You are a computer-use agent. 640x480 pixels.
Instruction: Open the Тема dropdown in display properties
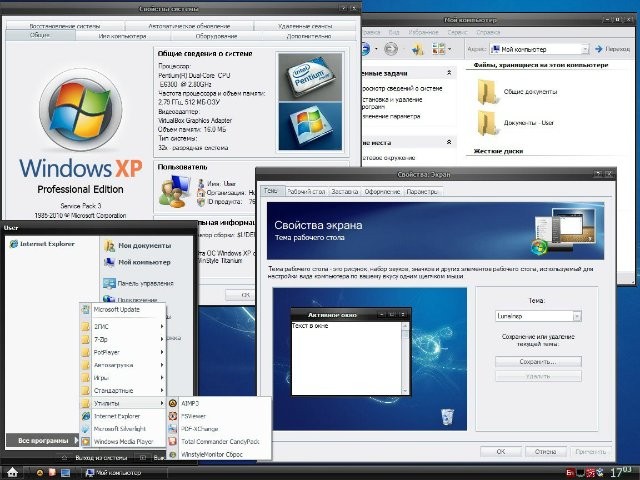(577, 316)
